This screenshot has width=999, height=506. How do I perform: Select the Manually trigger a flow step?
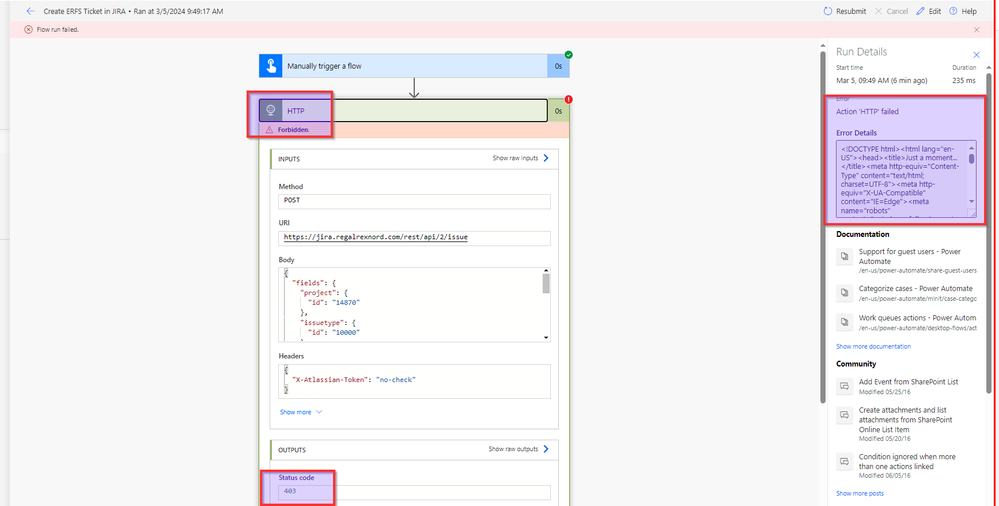point(414,66)
